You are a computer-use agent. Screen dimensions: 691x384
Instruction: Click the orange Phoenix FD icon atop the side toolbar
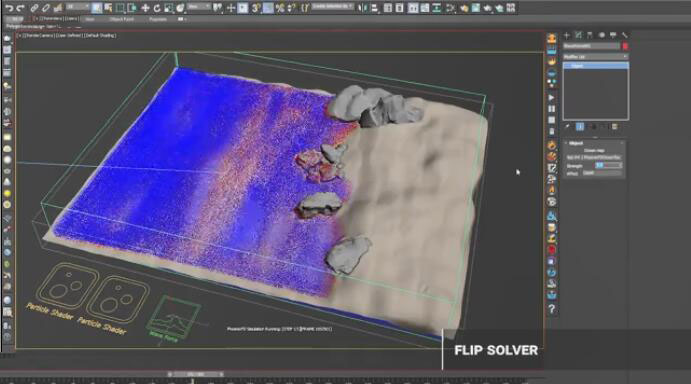point(552,38)
